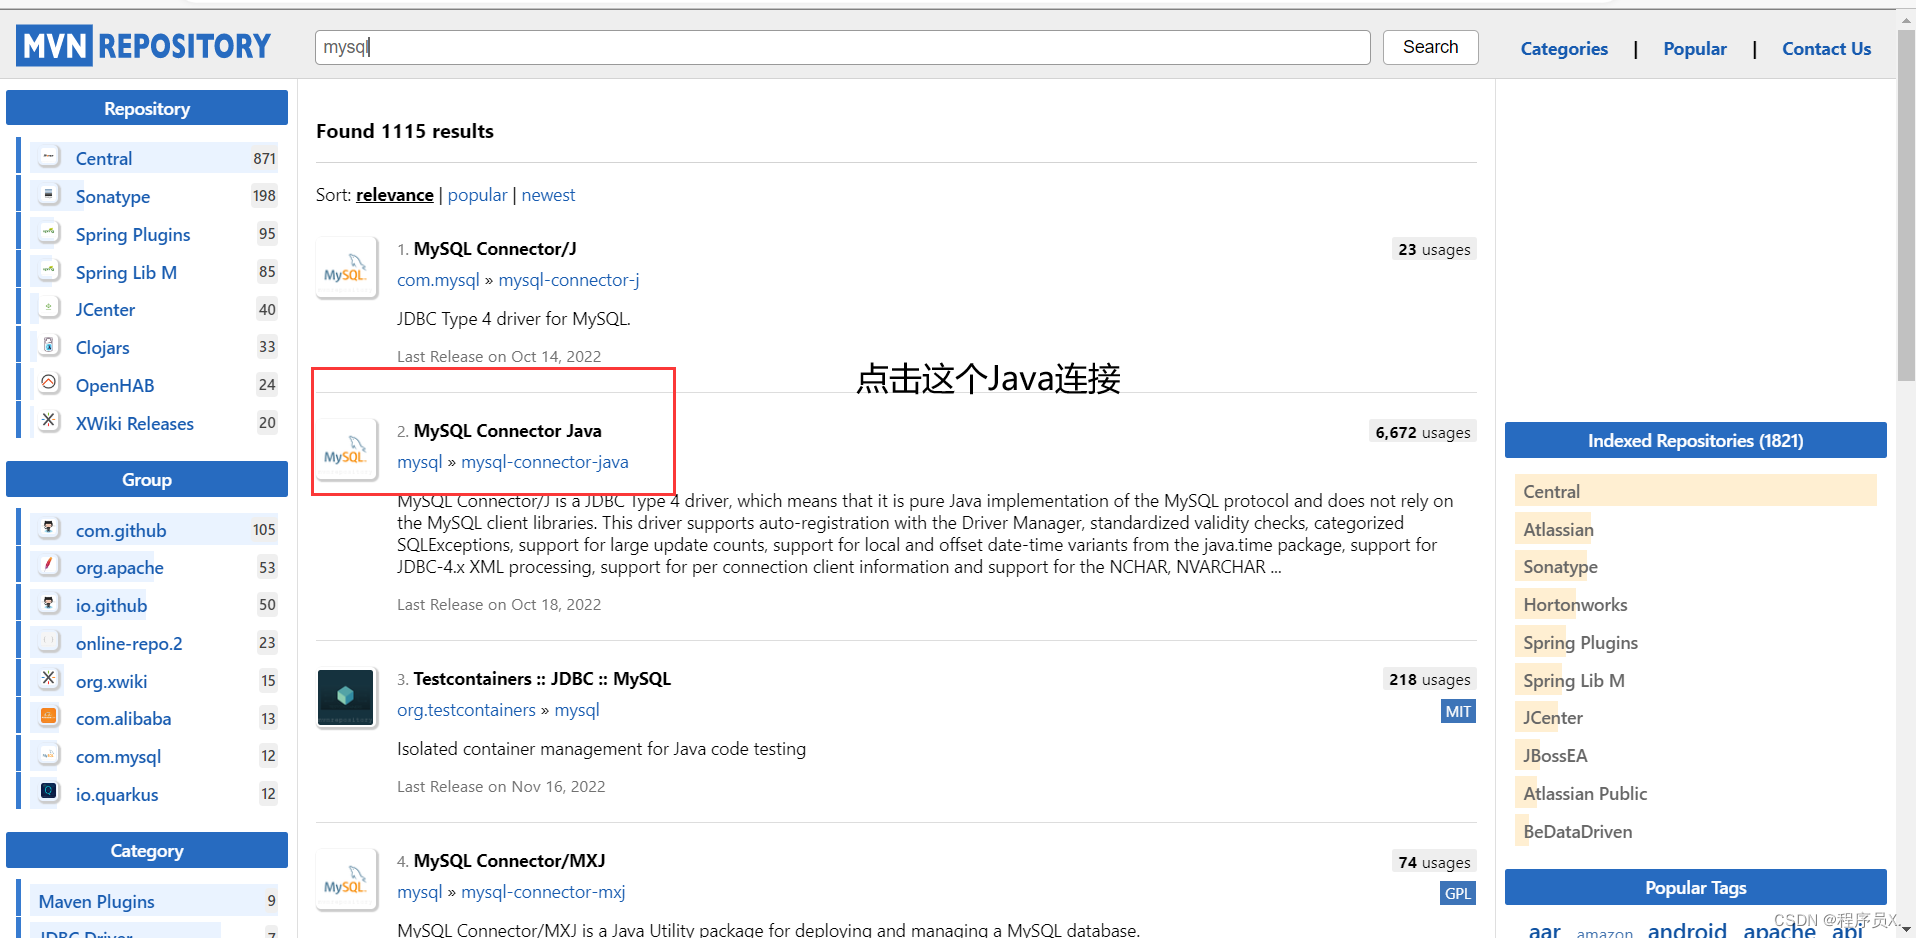Viewport: 1916px width, 938px height.
Task: Click the org.apache feather icon
Action: point(49,566)
